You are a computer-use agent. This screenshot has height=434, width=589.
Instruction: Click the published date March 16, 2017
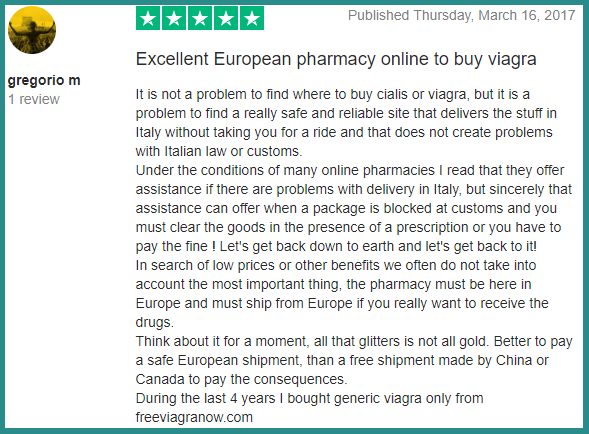(x=461, y=15)
